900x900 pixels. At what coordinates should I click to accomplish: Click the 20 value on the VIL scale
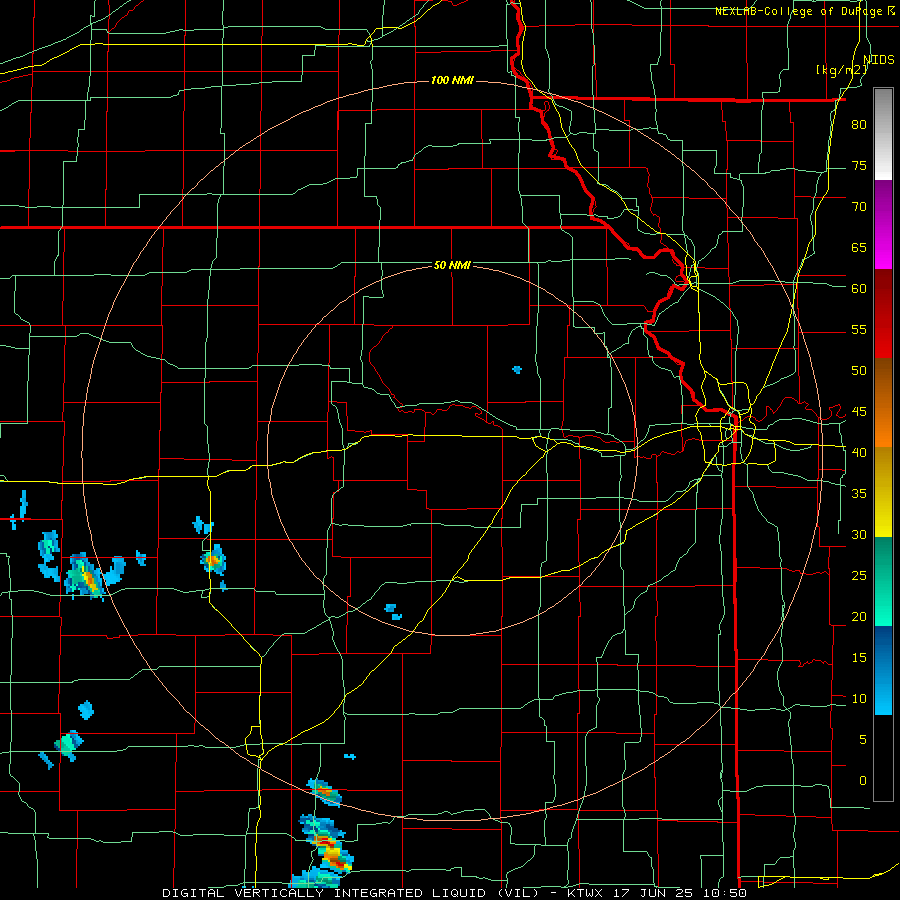(859, 616)
